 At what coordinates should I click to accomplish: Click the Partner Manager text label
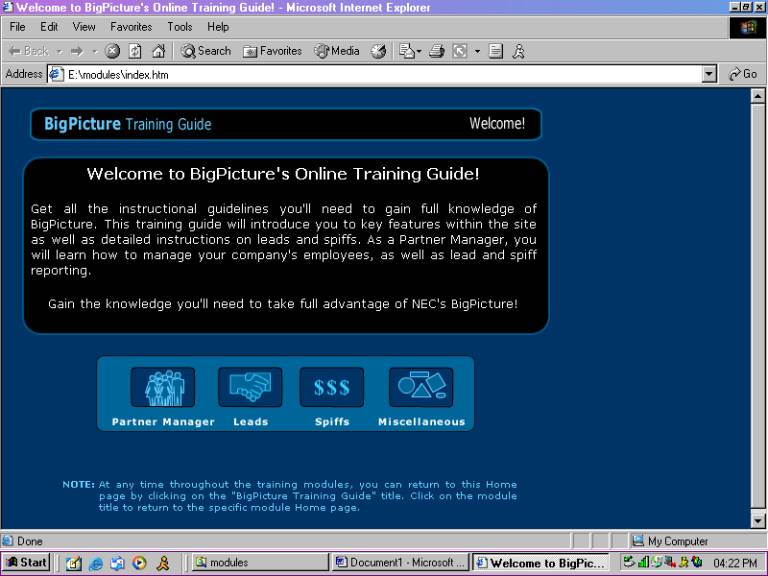tap(163, 422)
